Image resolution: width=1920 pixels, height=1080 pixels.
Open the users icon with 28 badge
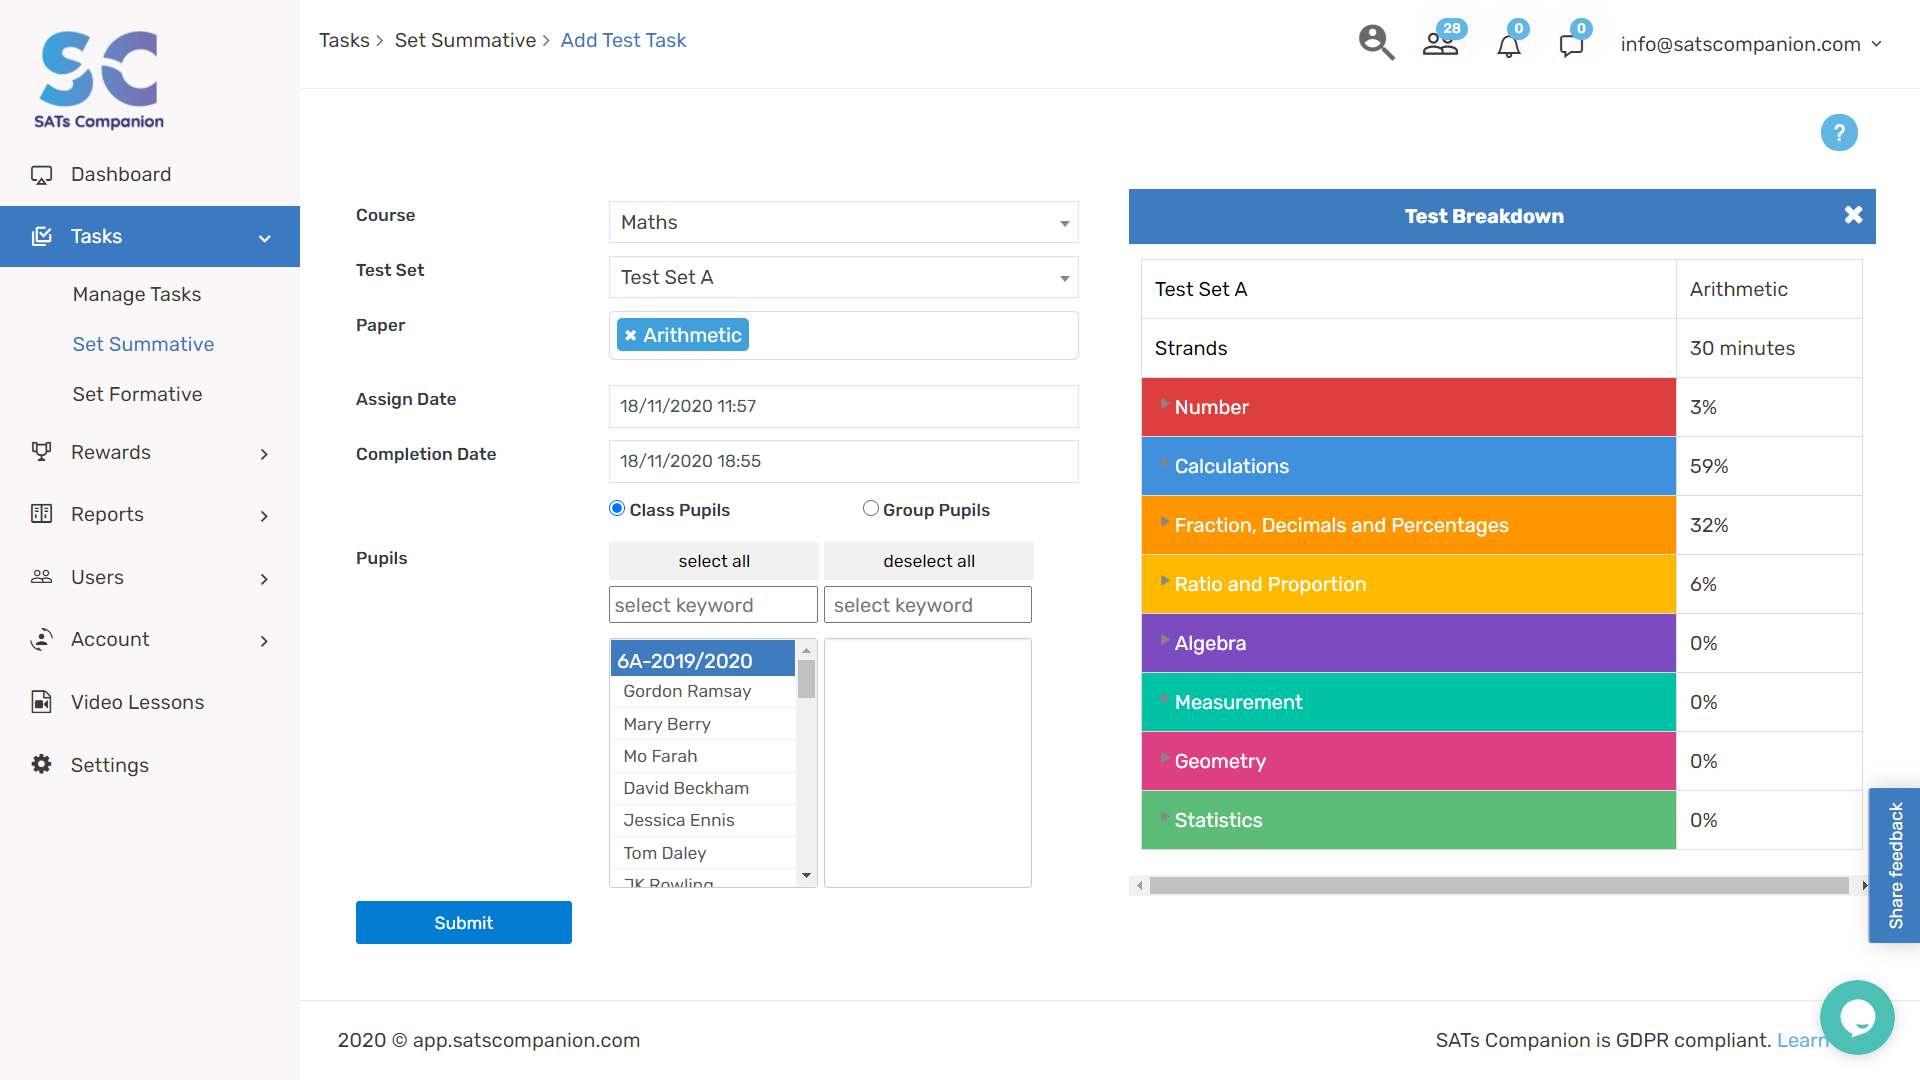[x=1441, y=43]
